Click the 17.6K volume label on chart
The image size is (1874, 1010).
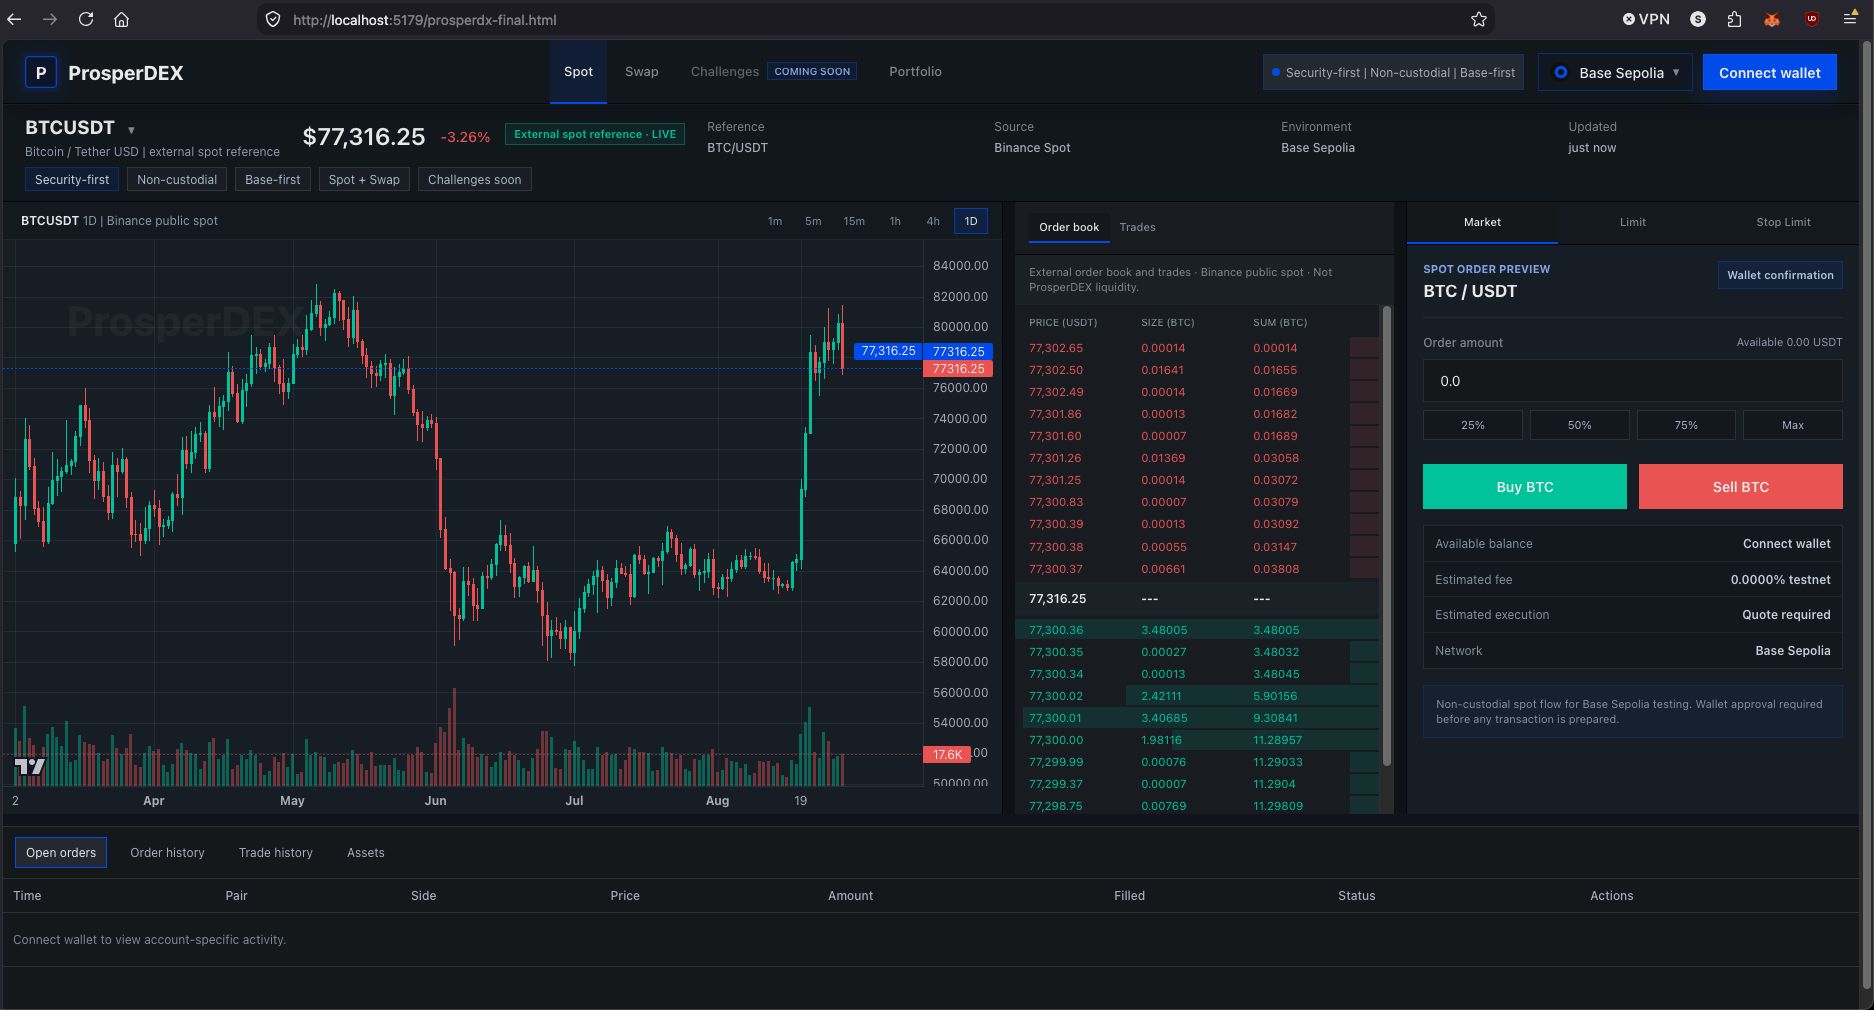(947, 755)
